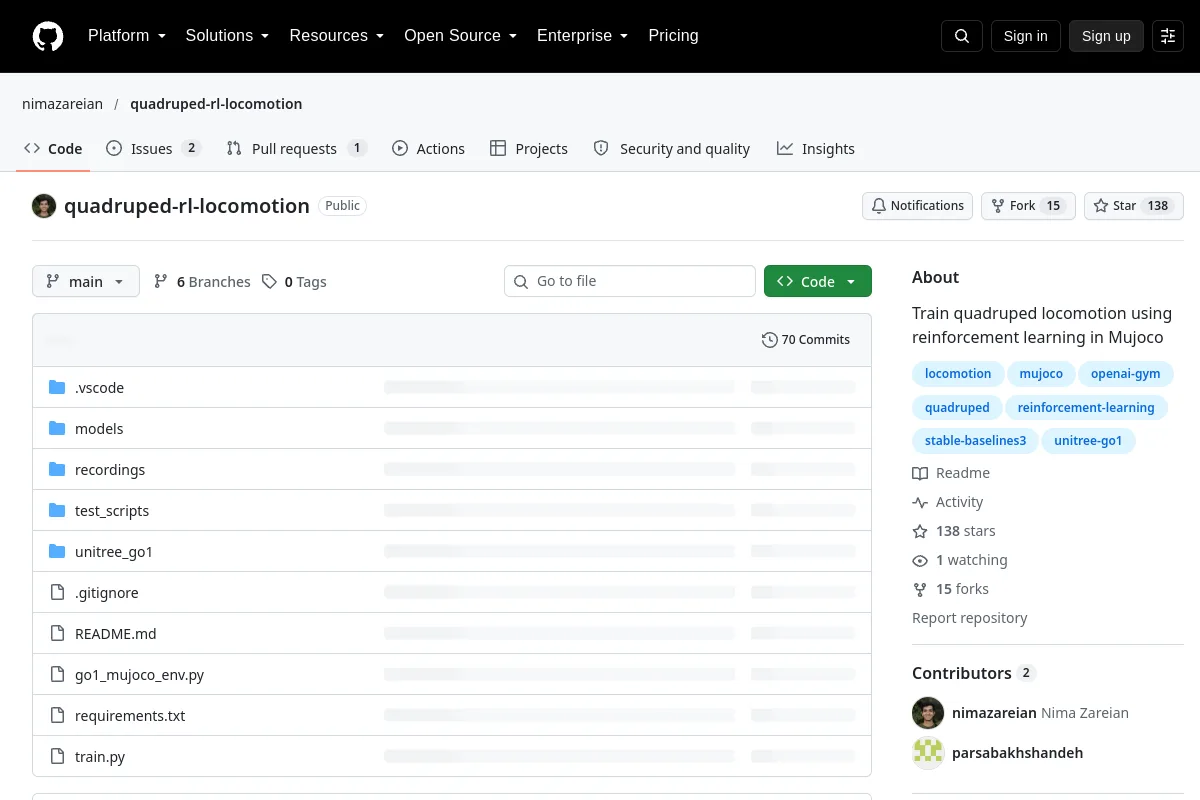
Task: Open the search magnifier icon button
Action: coord(962,36)
